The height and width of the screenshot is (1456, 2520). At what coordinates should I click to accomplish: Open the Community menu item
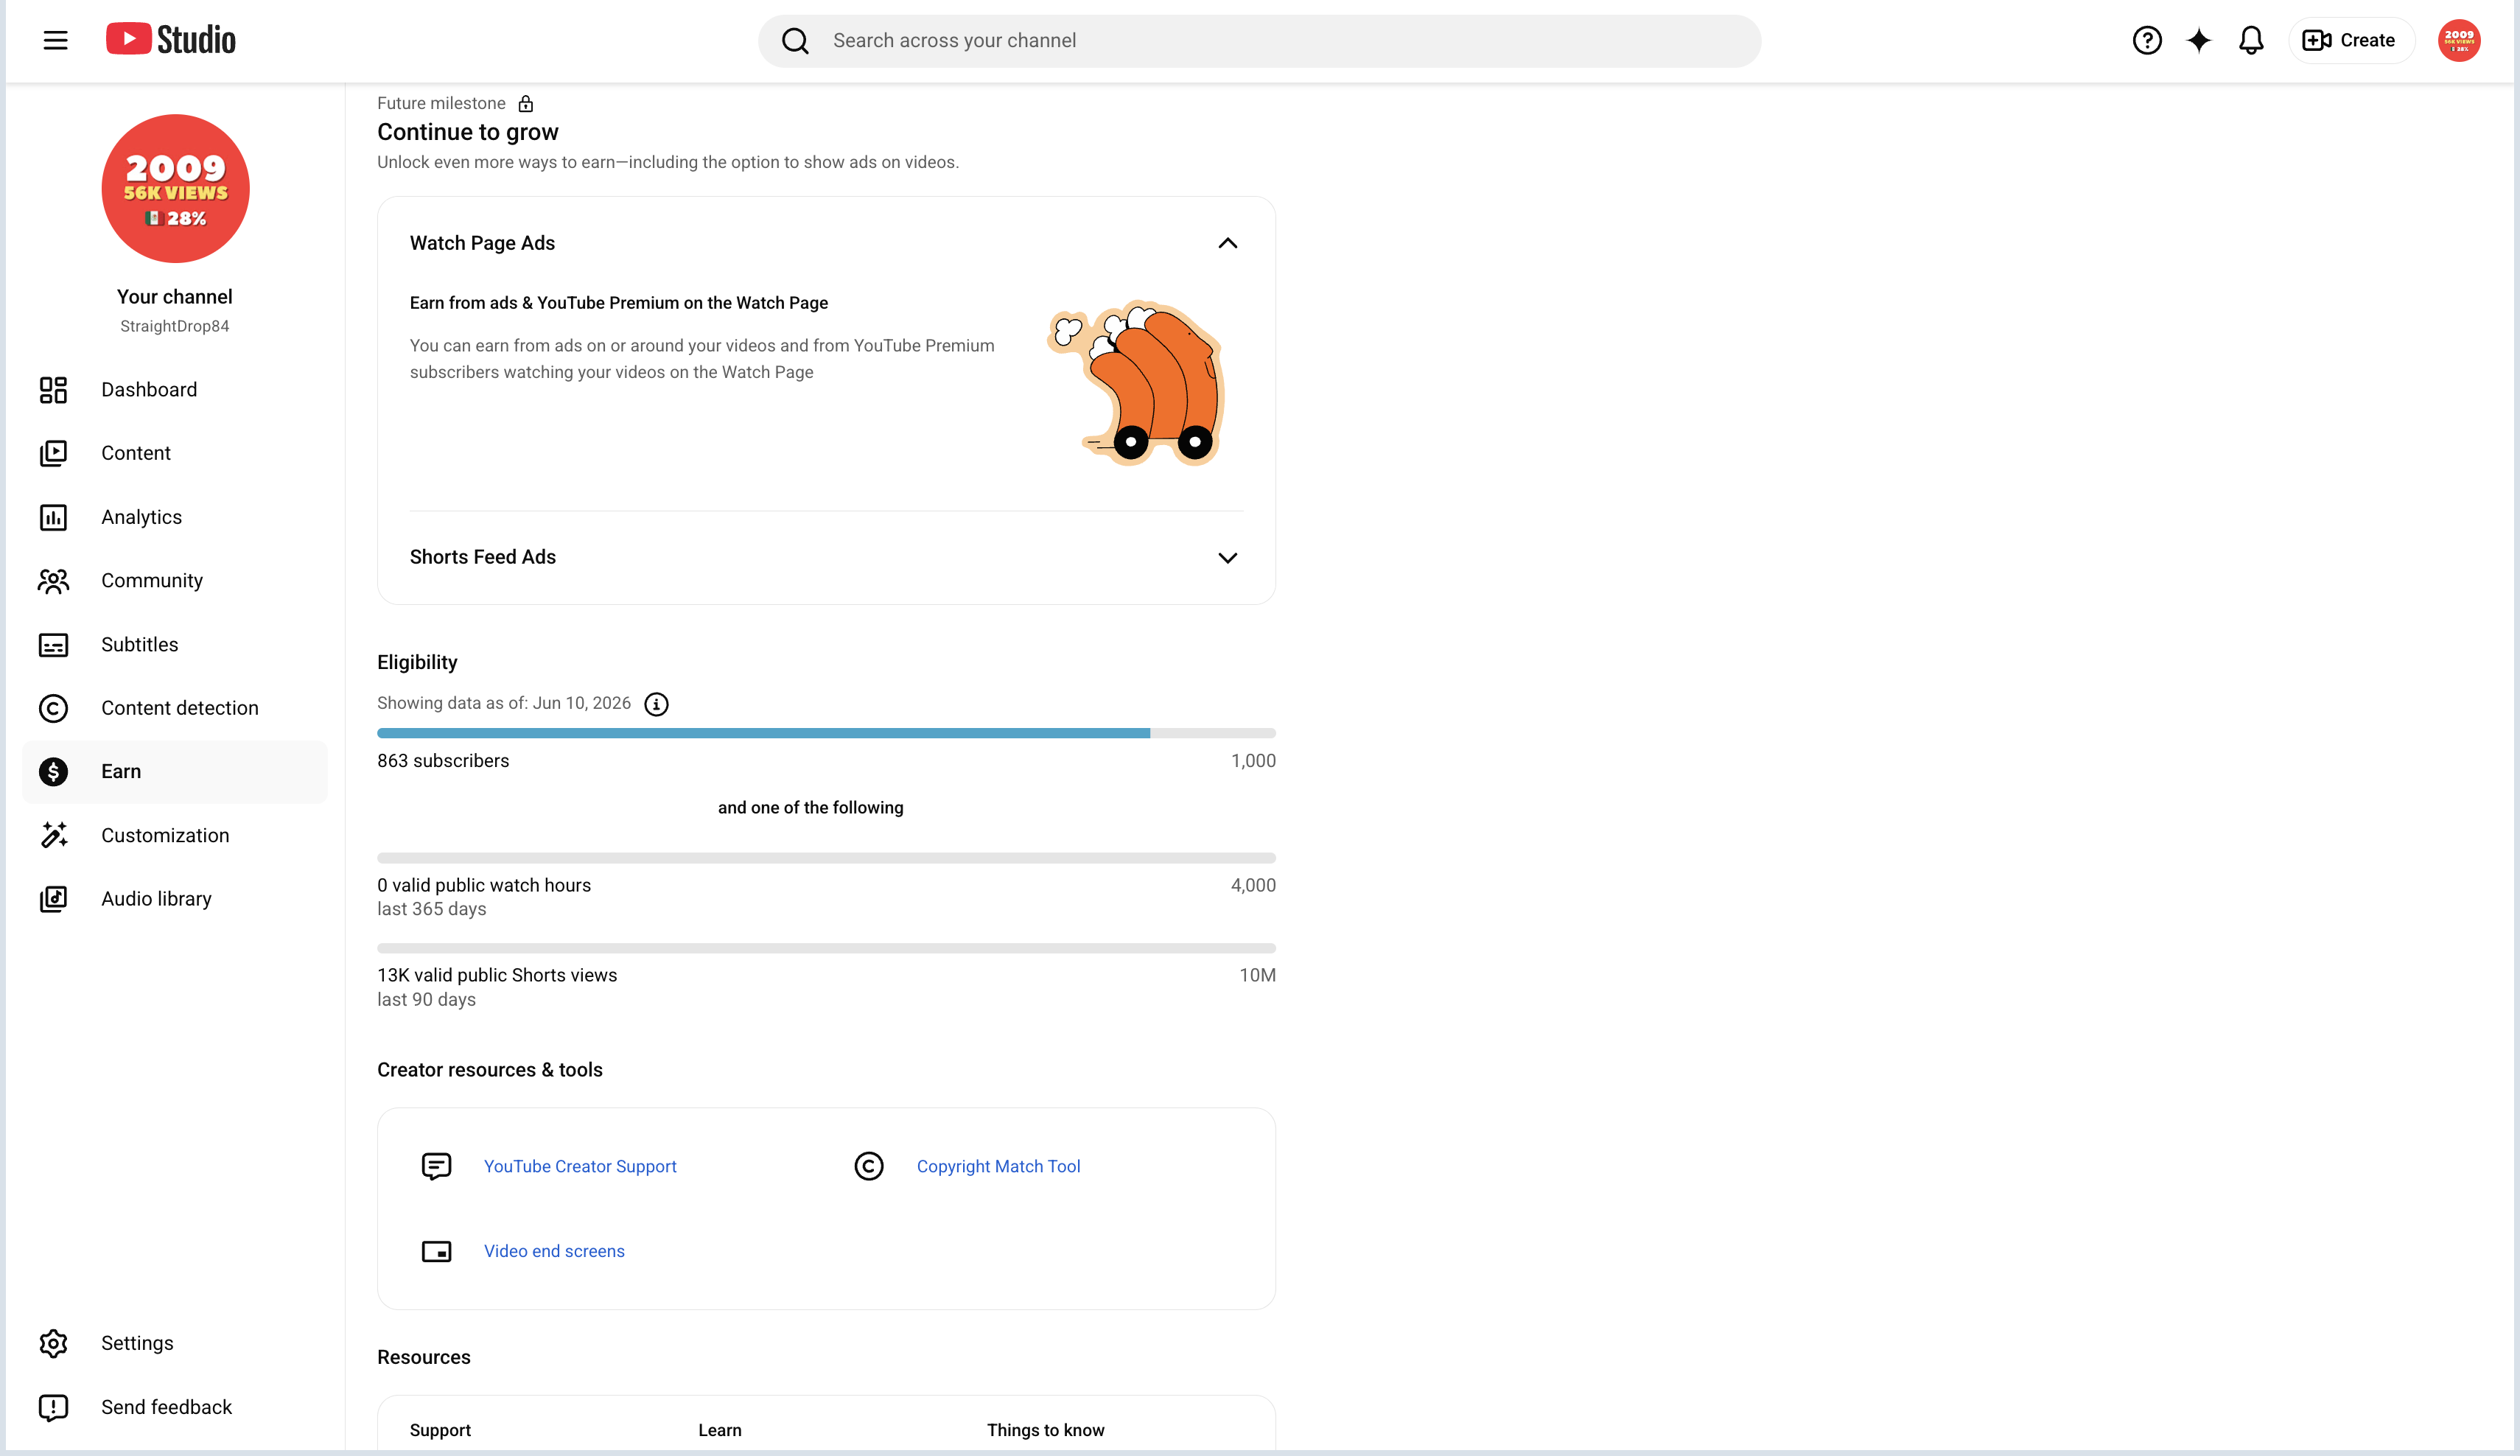(x=175, y=581)
